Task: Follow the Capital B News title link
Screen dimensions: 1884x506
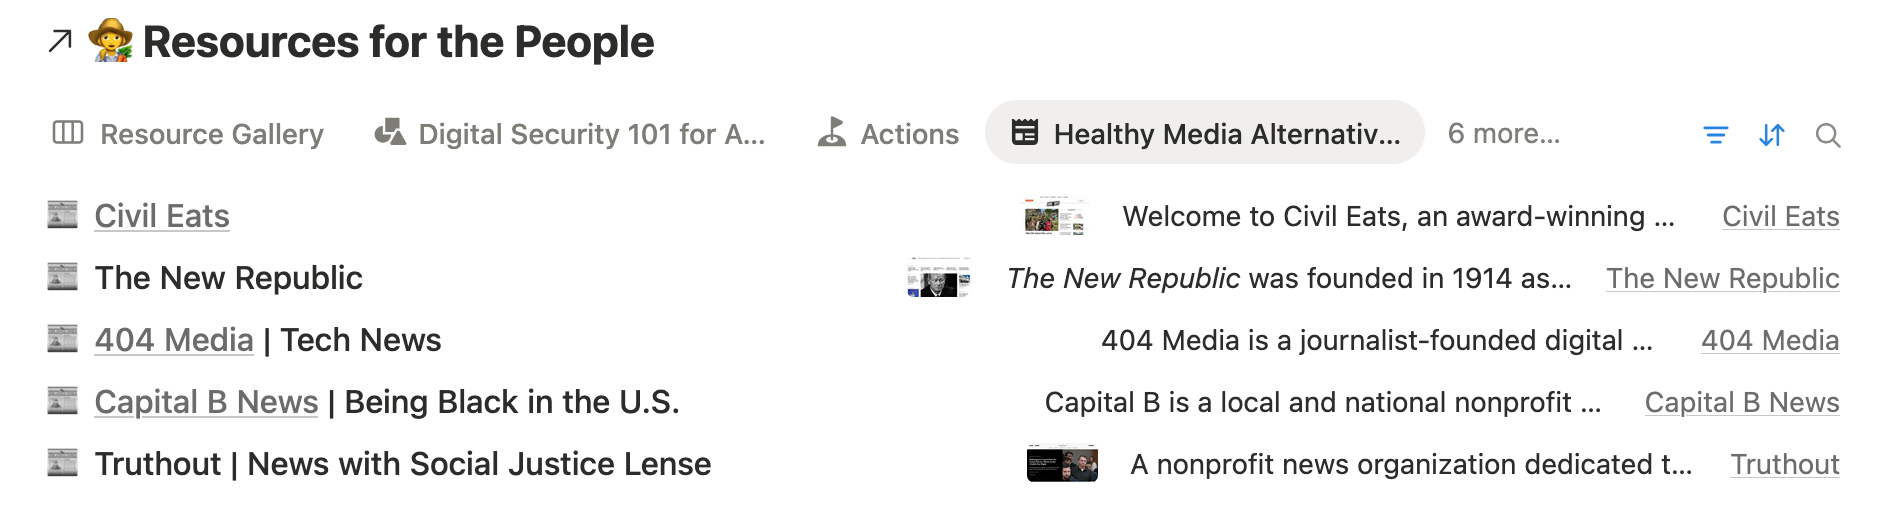Action: coord(206,402)
